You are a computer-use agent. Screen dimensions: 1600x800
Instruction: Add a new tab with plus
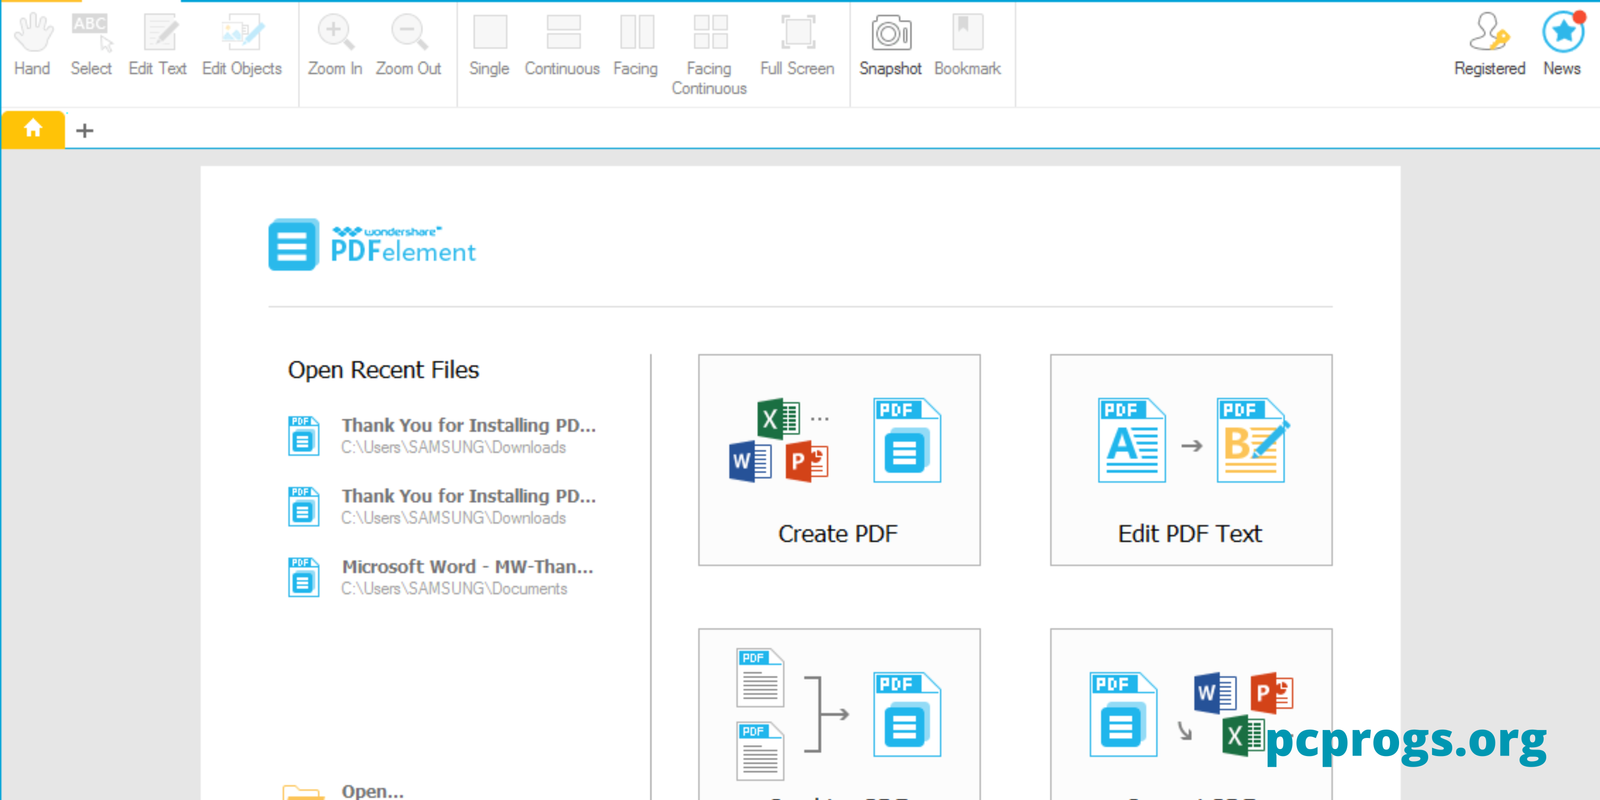(x=85, y=131)
